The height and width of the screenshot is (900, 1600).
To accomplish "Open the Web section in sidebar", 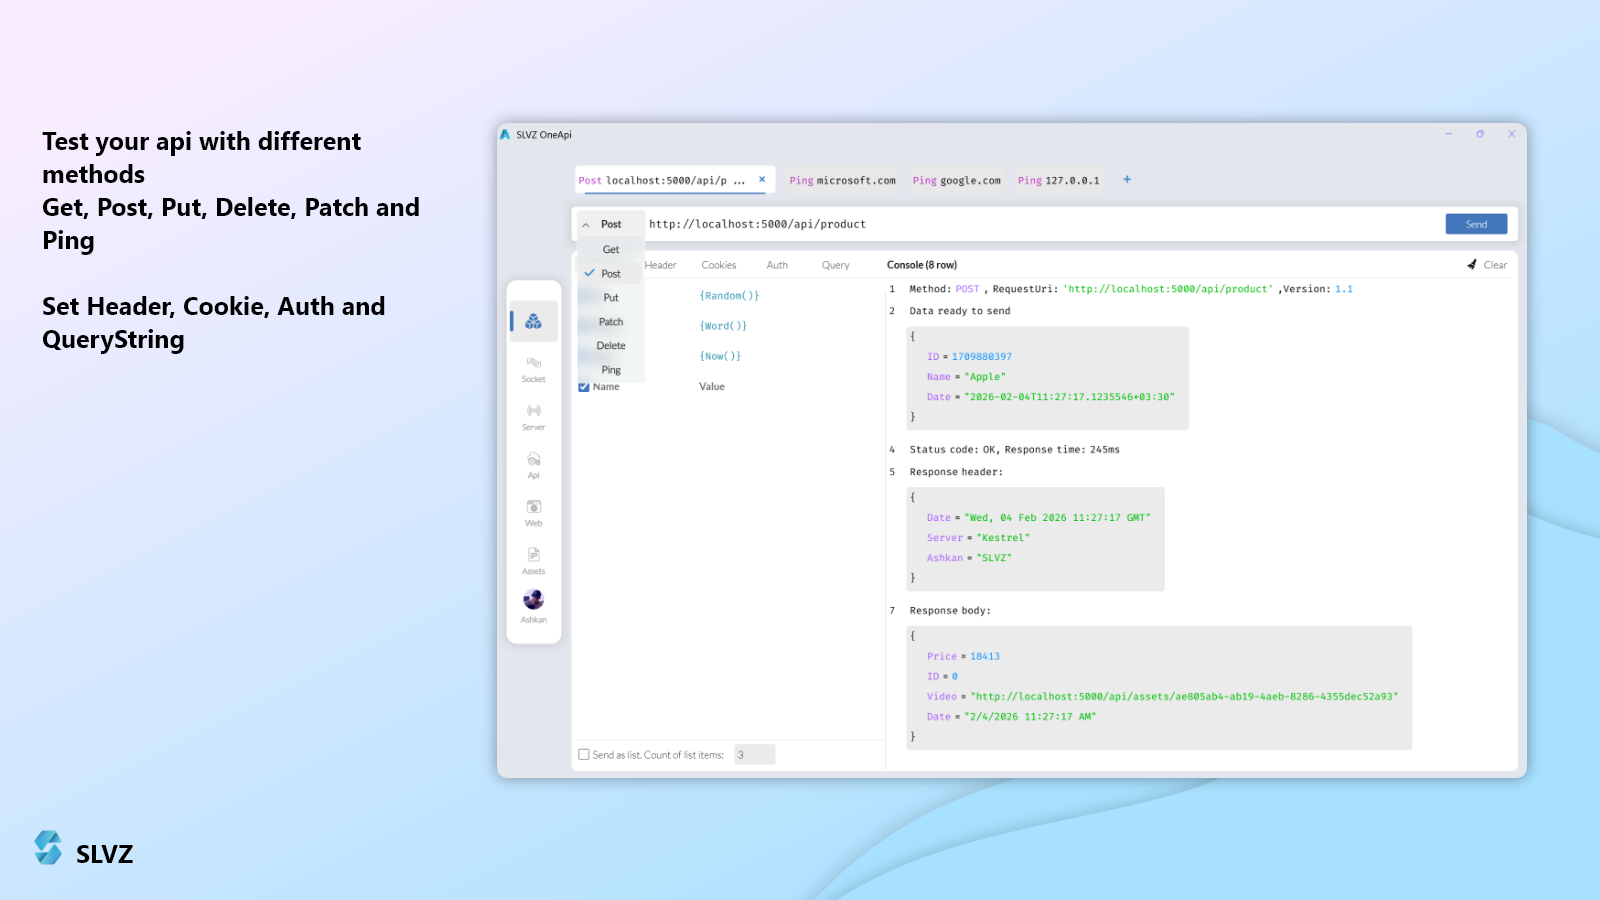I will point(534,512).
